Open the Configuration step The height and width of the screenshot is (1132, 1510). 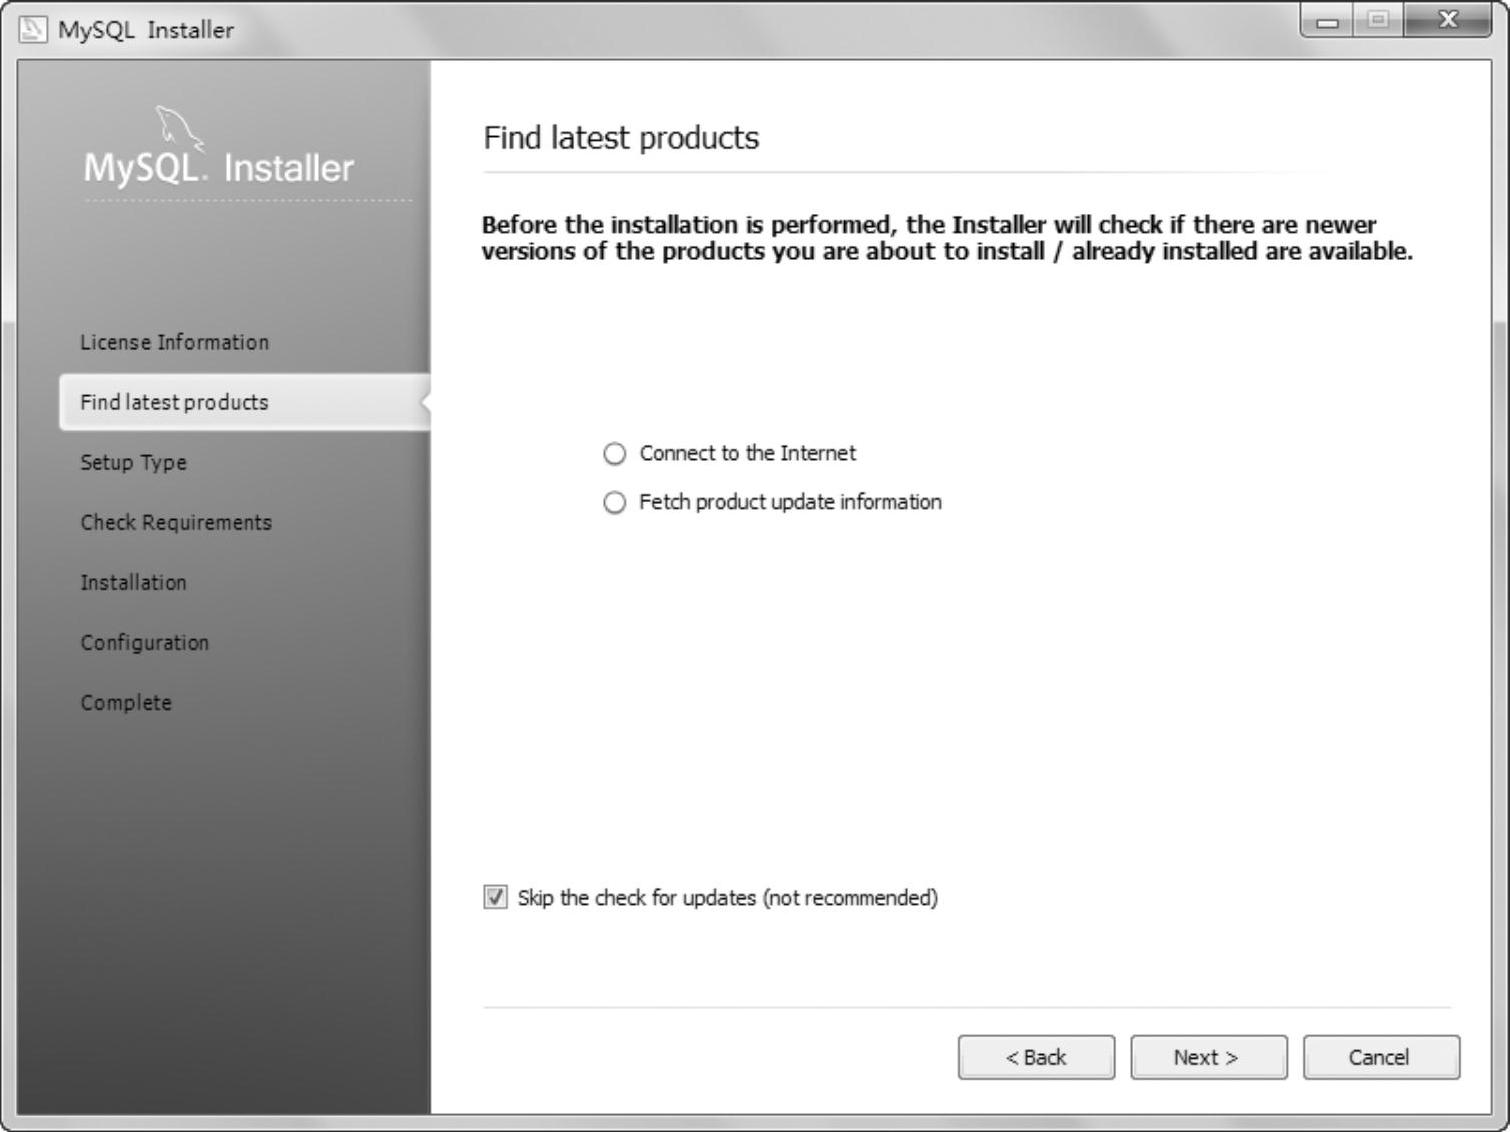pyautogui.click(x=145, y=642)
